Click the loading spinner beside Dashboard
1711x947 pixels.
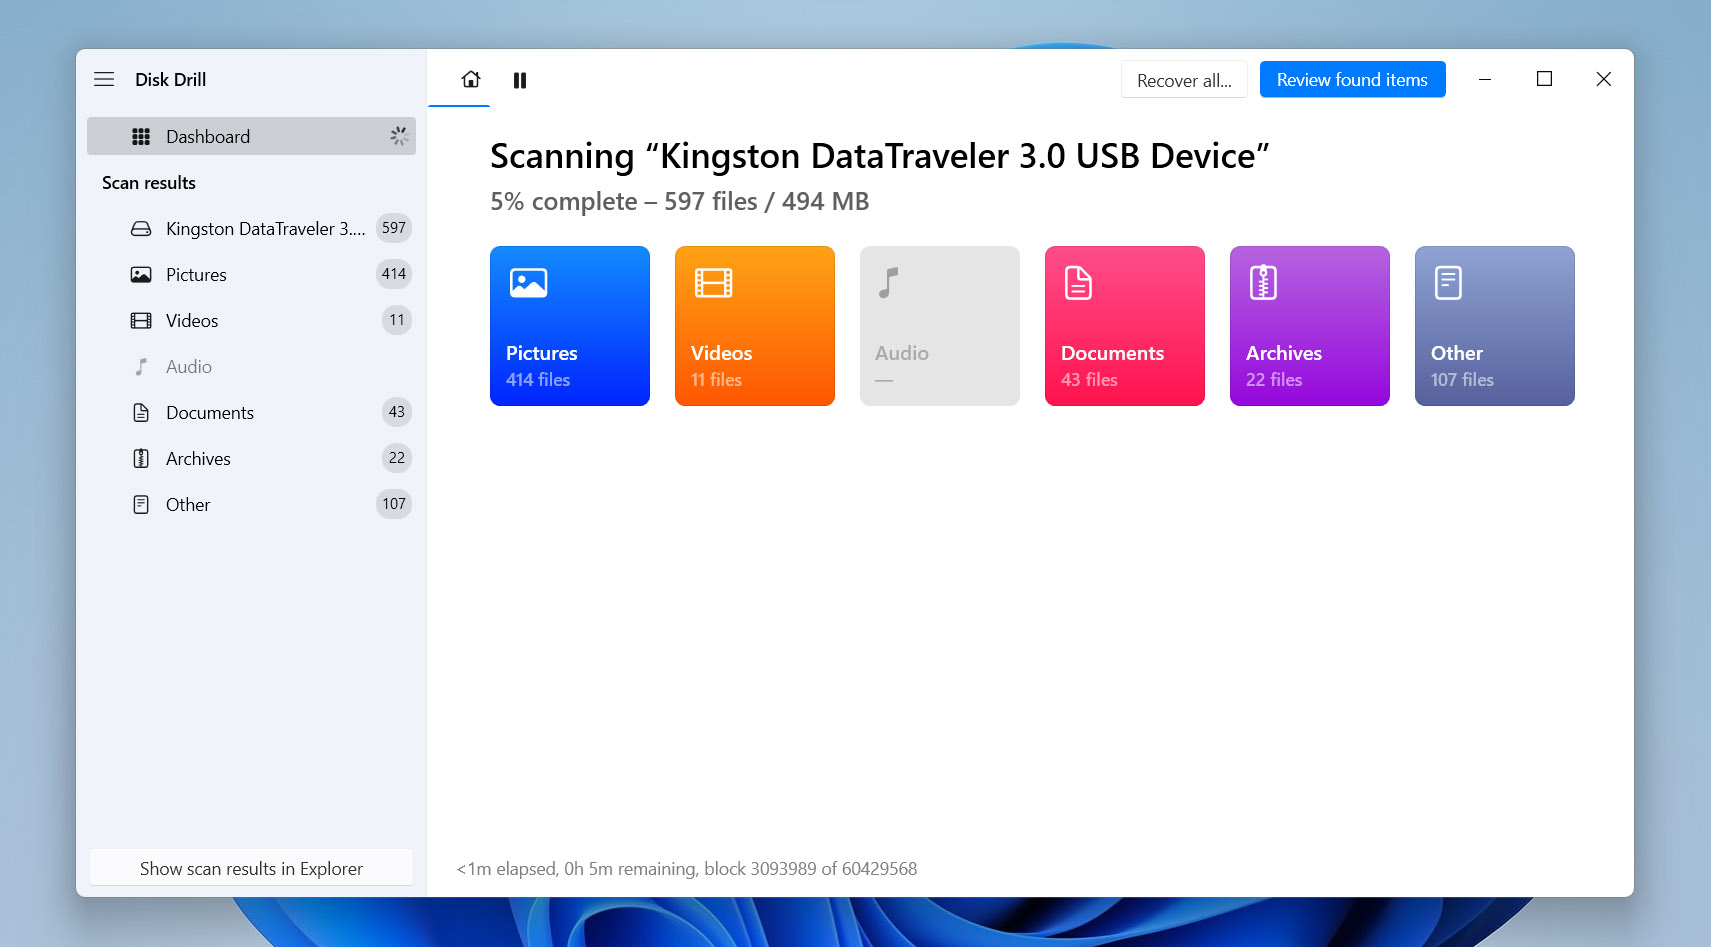tap(399, 136)
